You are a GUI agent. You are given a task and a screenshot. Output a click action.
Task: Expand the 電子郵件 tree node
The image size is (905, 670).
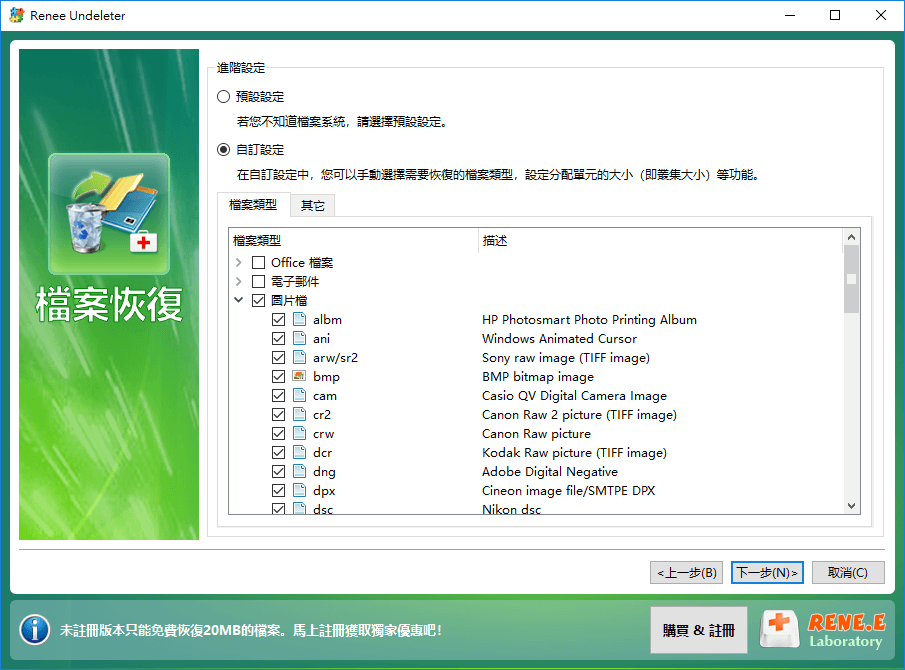click(238, 282)
